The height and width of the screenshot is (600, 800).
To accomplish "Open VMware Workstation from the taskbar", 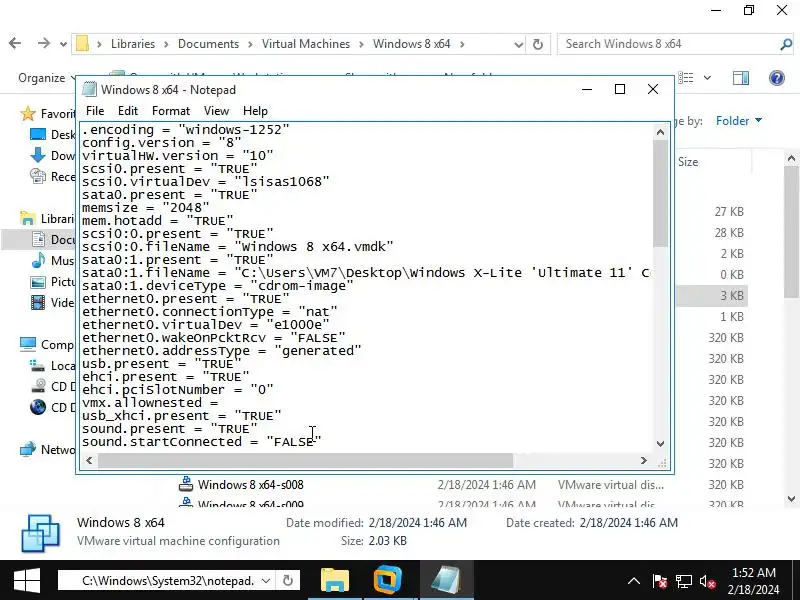I will click(387, 580).
